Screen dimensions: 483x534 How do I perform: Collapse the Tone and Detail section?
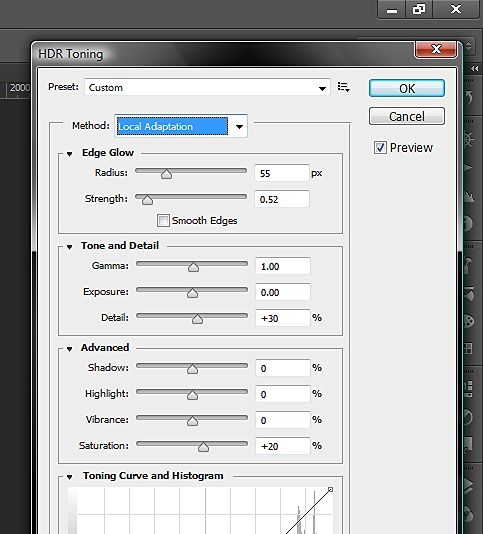pos(69,247)
